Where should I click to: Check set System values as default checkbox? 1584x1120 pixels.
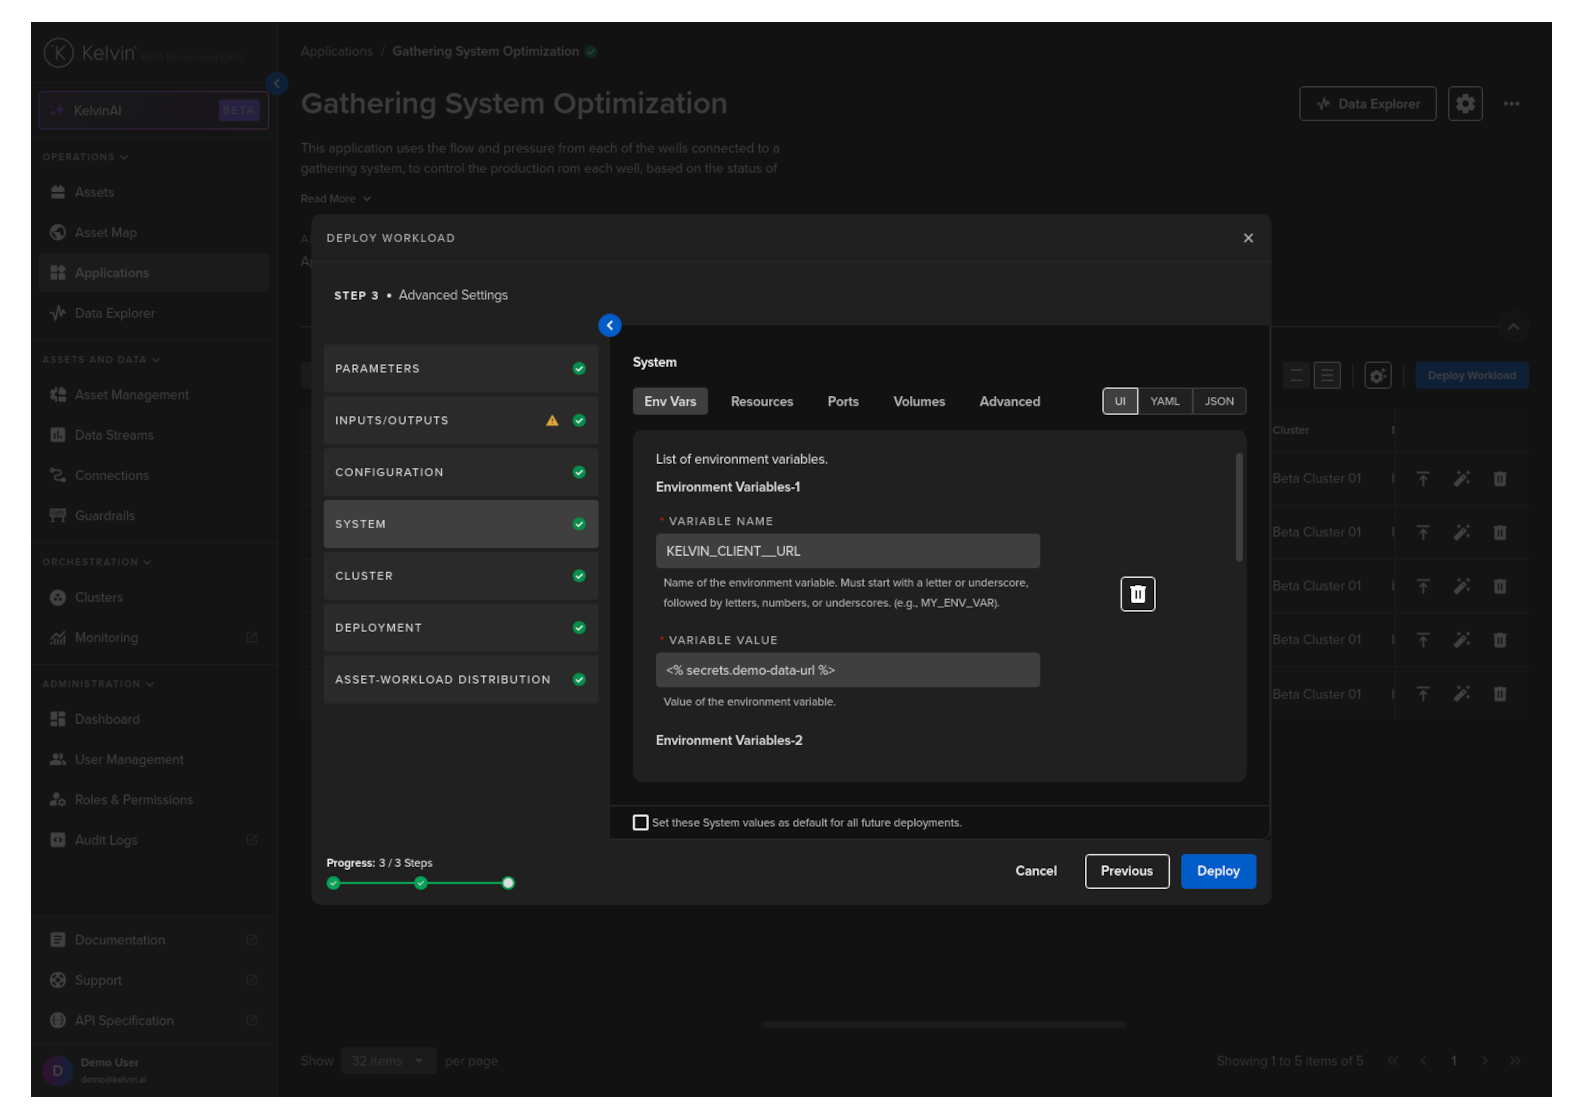(x=641, y=823)
